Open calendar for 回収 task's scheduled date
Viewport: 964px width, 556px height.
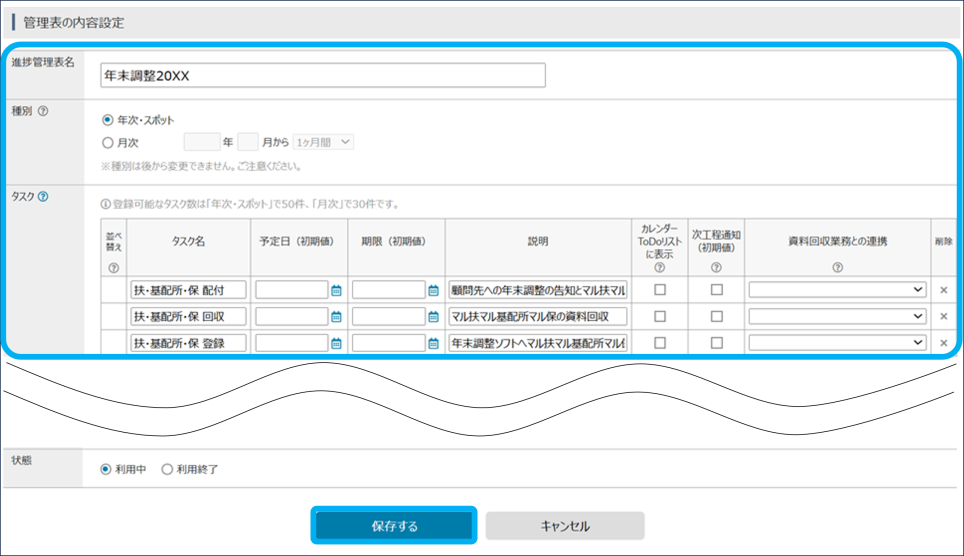(336, 317)
